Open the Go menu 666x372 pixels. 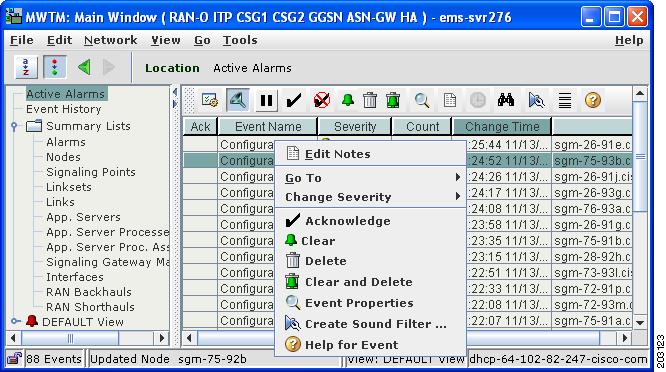coord(202,40)
